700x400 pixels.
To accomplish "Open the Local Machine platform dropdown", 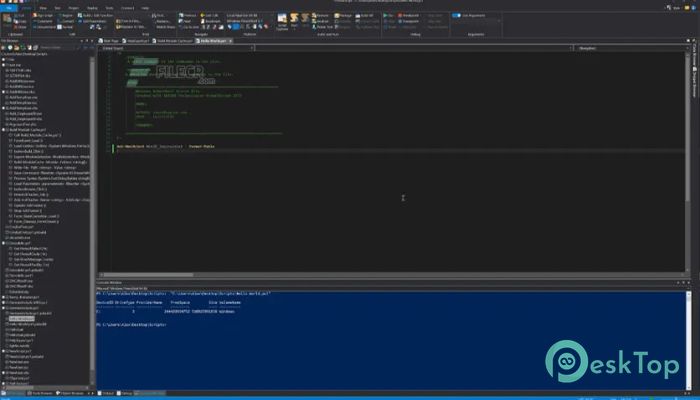I will click(x=244, y=16).
